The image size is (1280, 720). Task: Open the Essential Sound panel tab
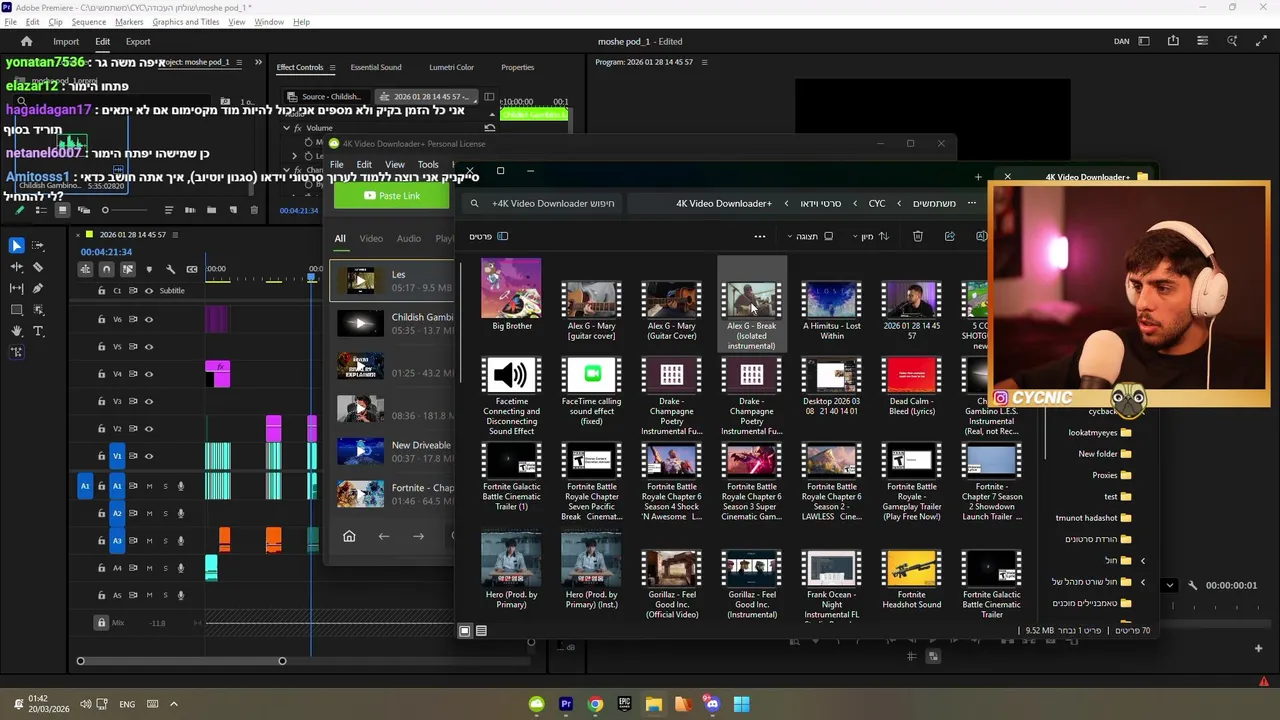pos(376,67)
